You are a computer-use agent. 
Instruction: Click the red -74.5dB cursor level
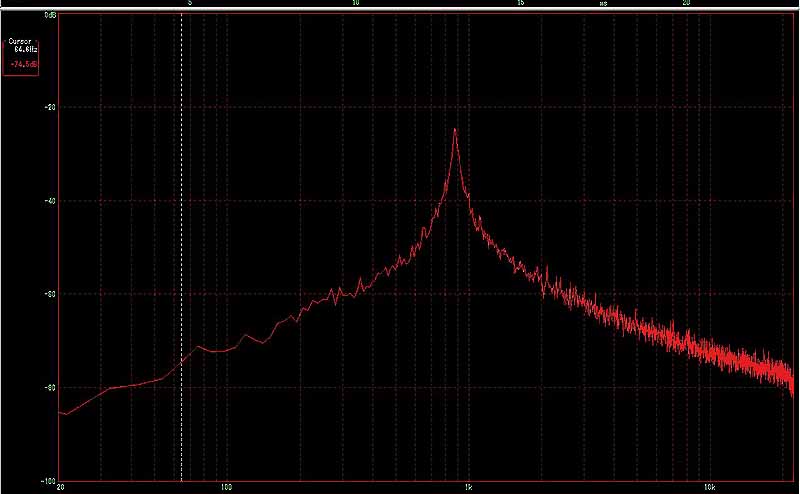pyautogui.click(x=23, y=65)
